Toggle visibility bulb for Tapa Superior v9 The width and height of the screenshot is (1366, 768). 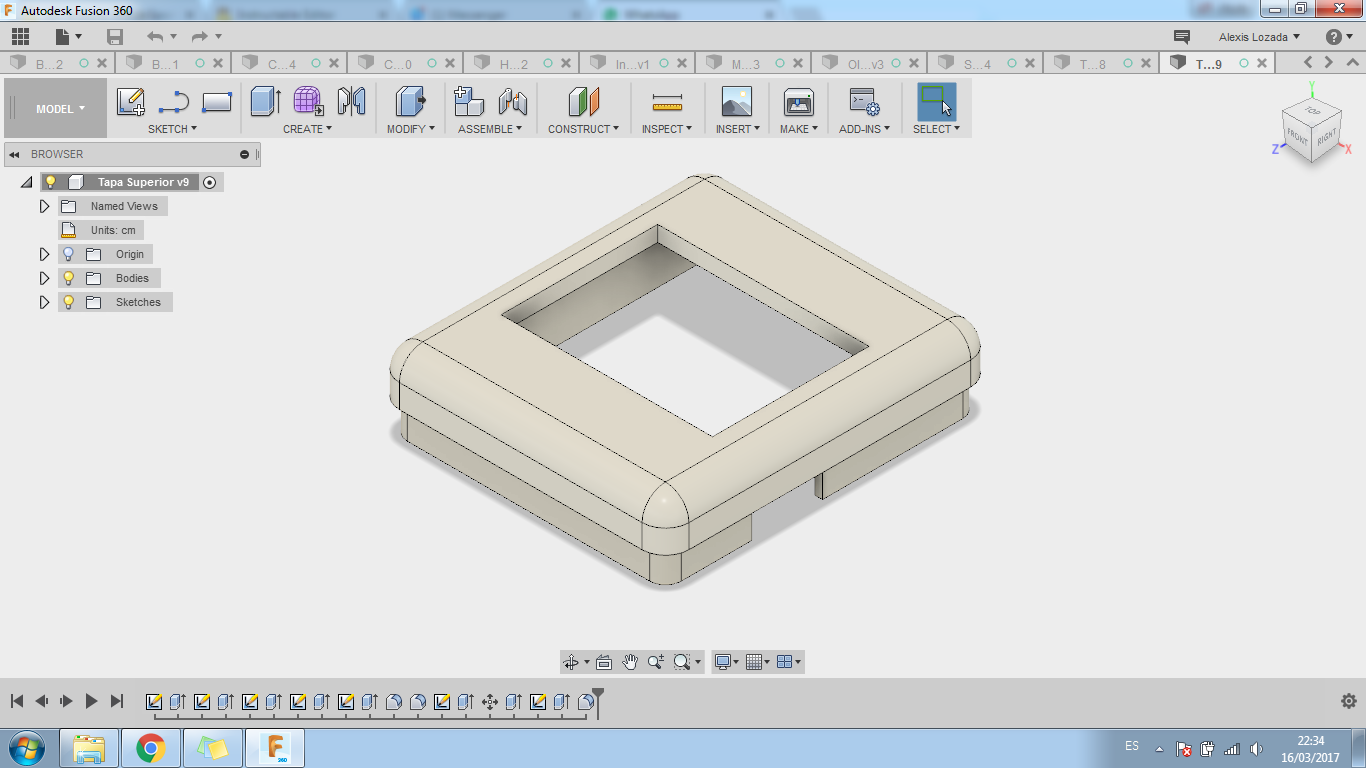pos(51,183)
